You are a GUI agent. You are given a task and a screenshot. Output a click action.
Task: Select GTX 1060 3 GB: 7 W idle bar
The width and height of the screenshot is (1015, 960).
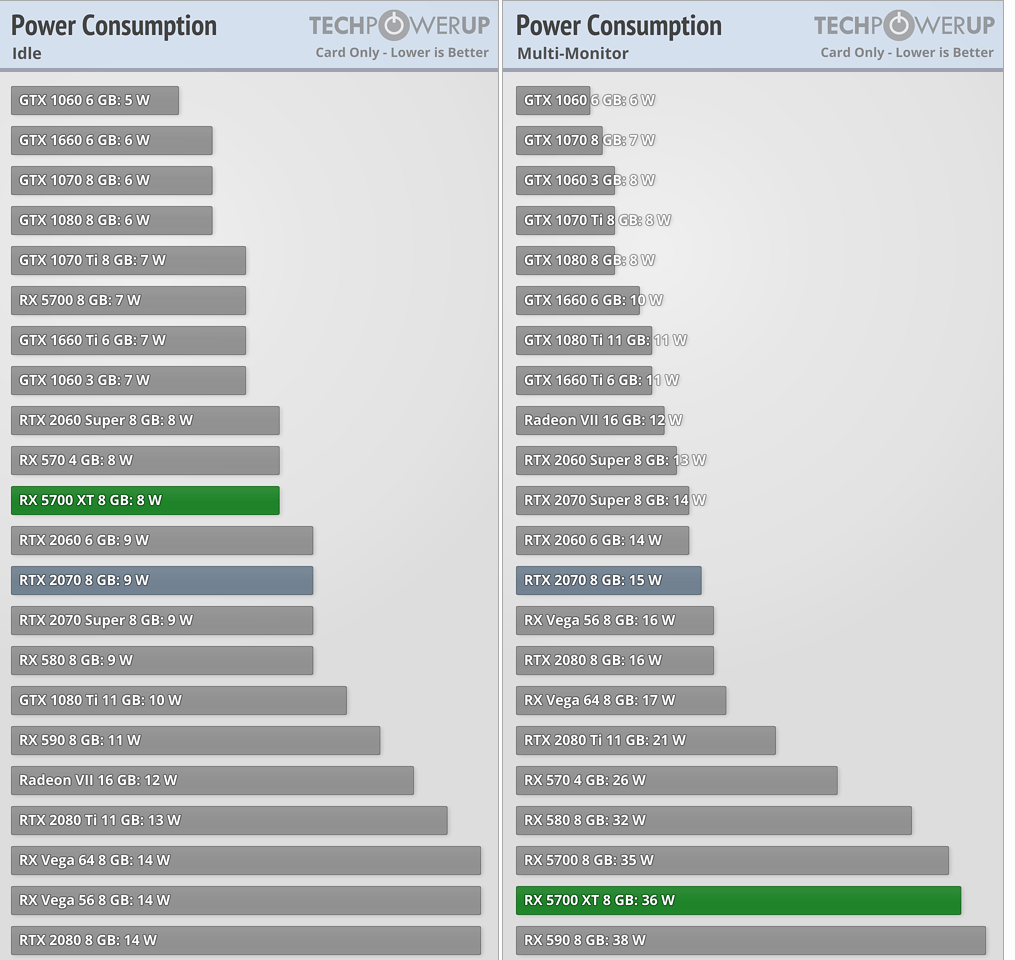coord(128,381)
